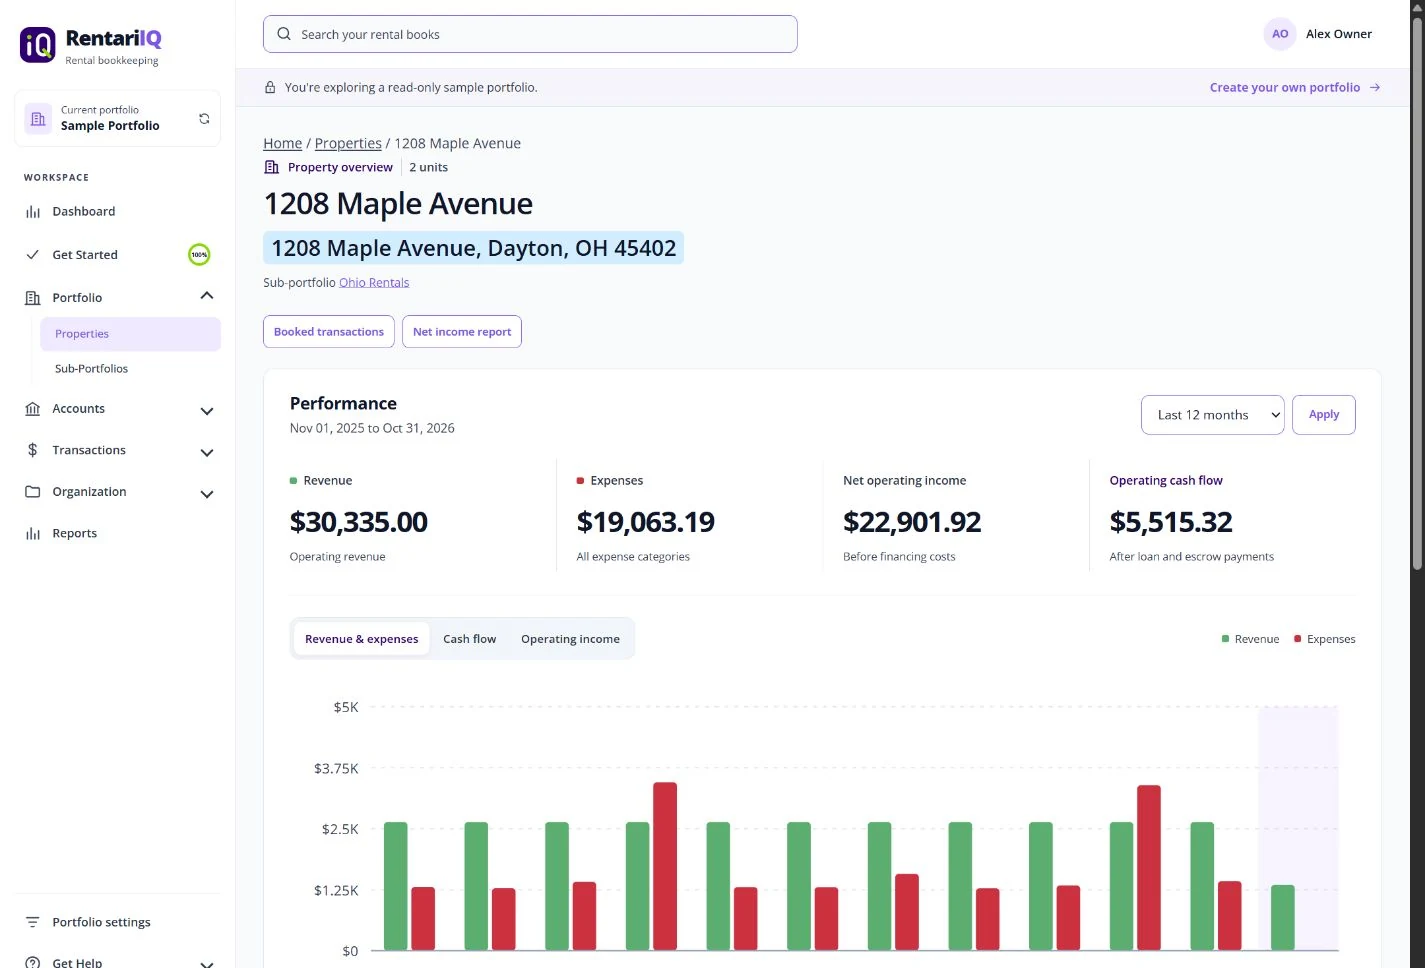Click the Operating cash flow heading
This screenshot has height=968, width=1425.
tap(1166, 481)
